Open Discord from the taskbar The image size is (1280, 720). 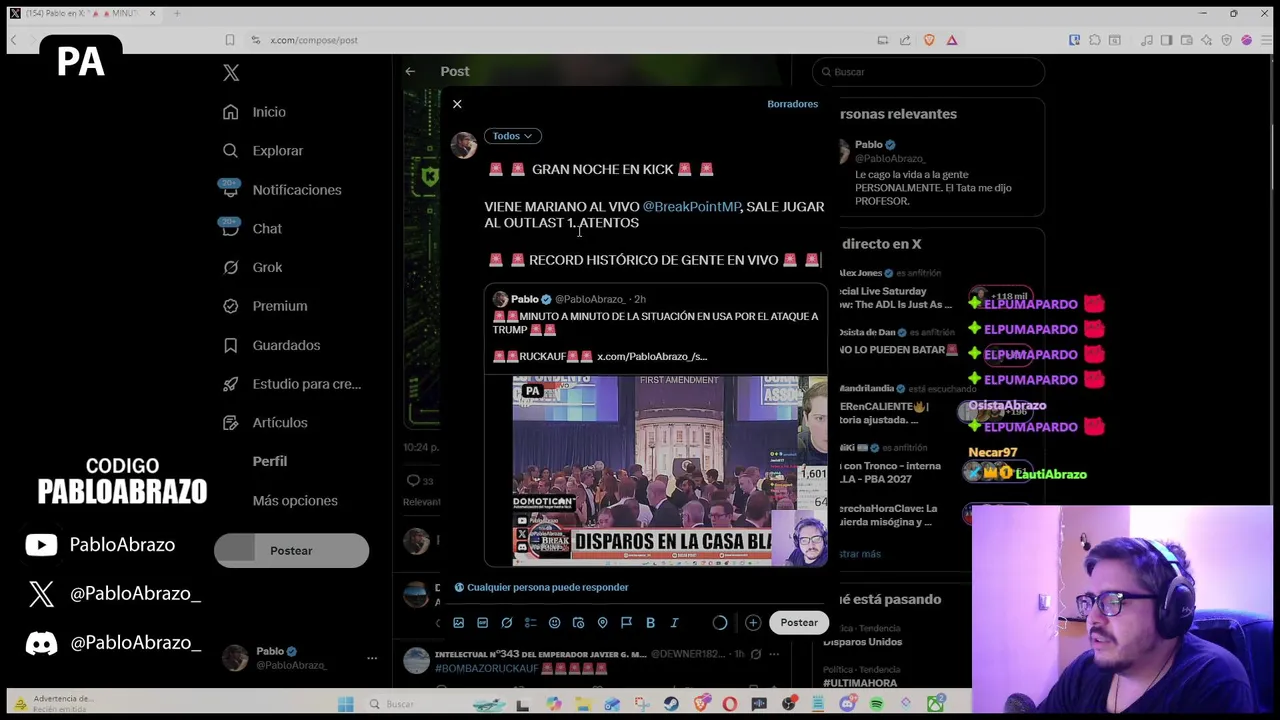[x=847, y=704]
